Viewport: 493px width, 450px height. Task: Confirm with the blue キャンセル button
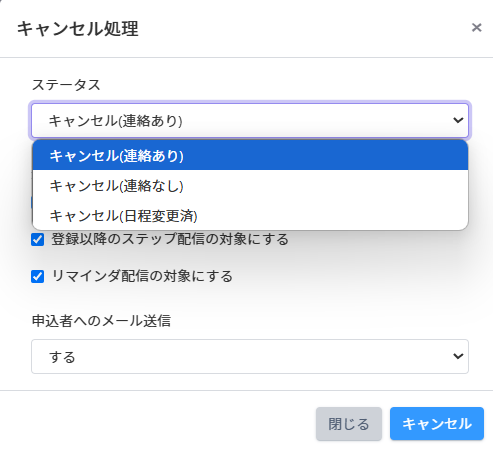coord(437,424)
